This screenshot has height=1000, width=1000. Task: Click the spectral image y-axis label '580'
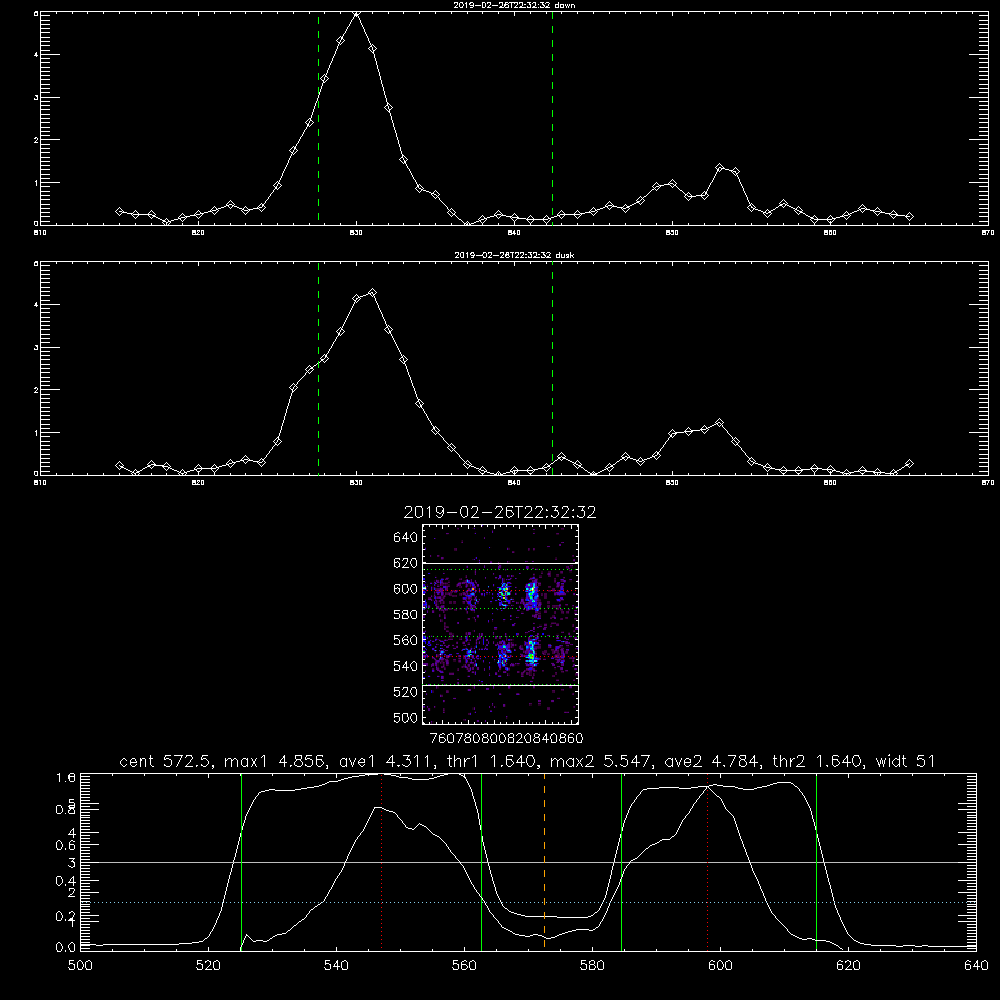click(406, 615)
